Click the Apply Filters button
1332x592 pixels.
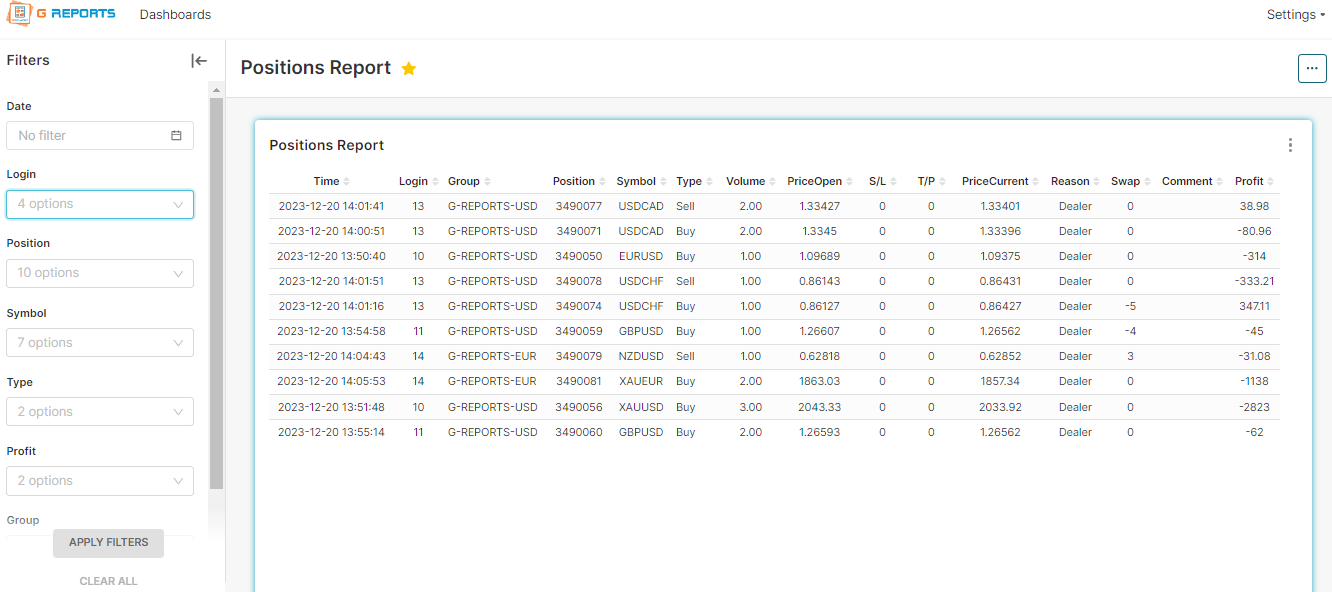(108, 543)
